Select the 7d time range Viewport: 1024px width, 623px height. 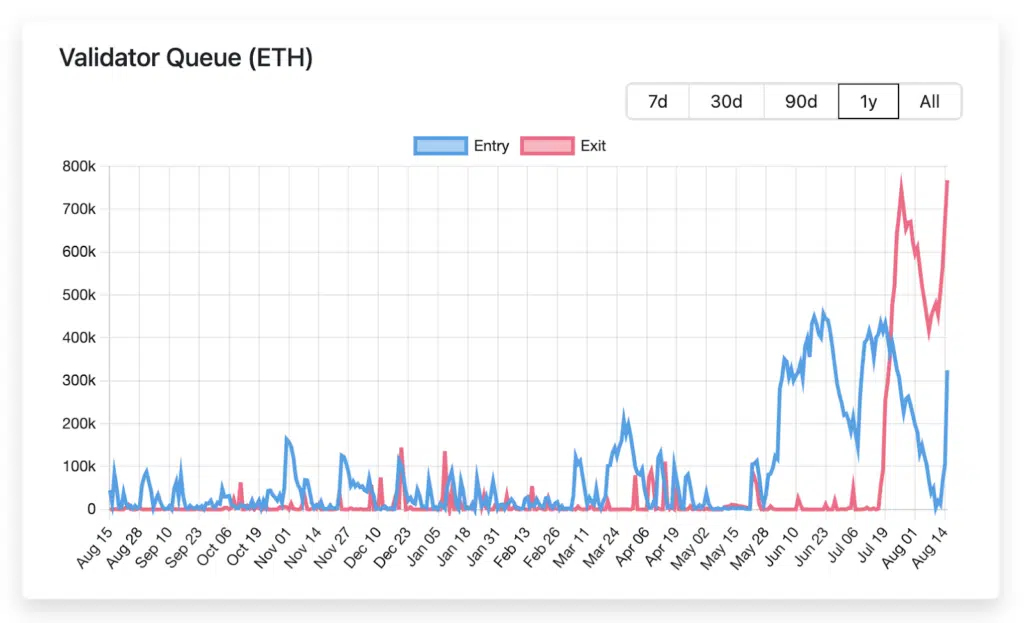click(x=658, y=101)
